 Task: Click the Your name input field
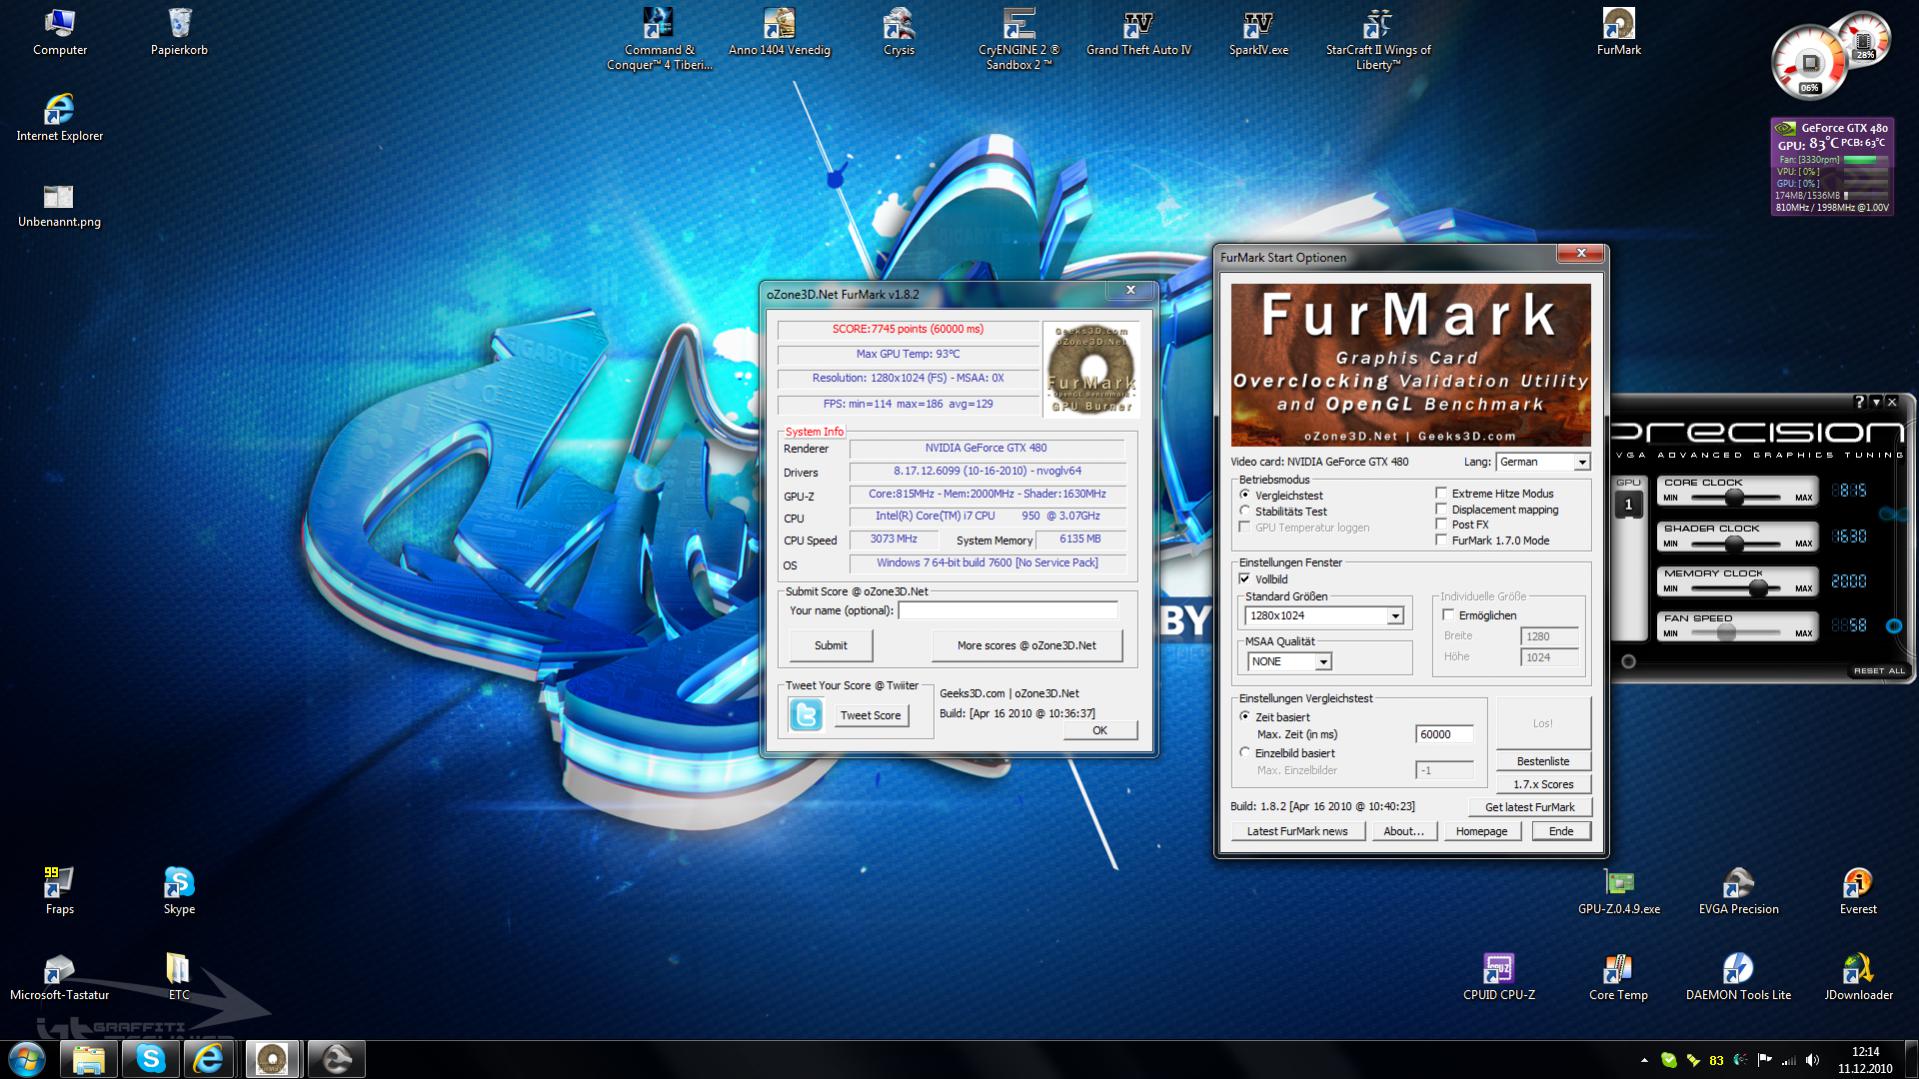(x=1008, y=611)
